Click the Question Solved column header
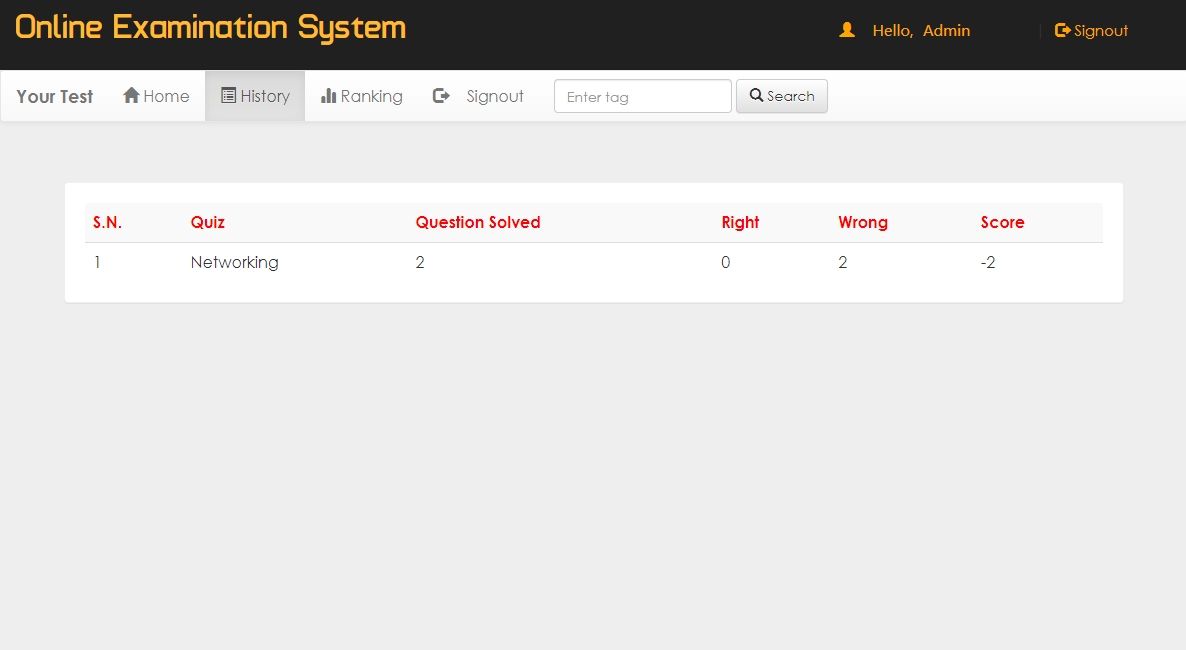The image size is (1186, 650). pyautogui.click(x=478, y=222)
